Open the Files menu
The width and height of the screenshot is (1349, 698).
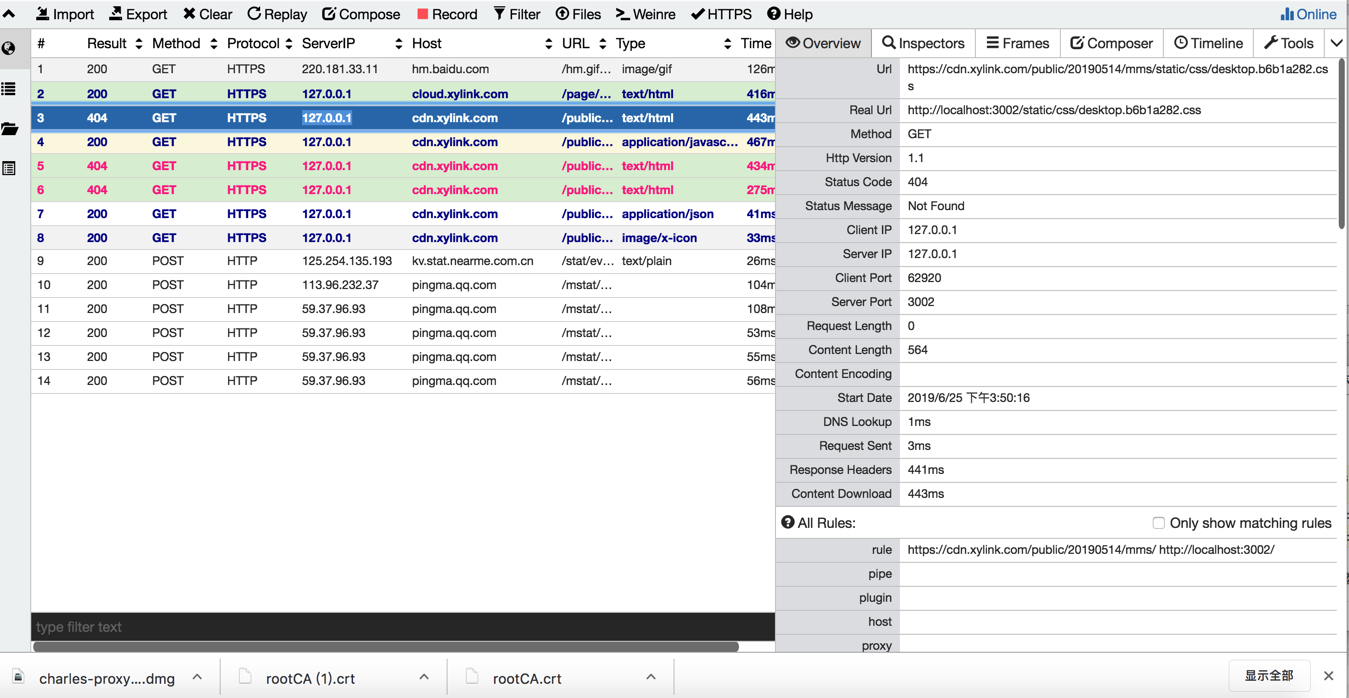pos(578,14)
